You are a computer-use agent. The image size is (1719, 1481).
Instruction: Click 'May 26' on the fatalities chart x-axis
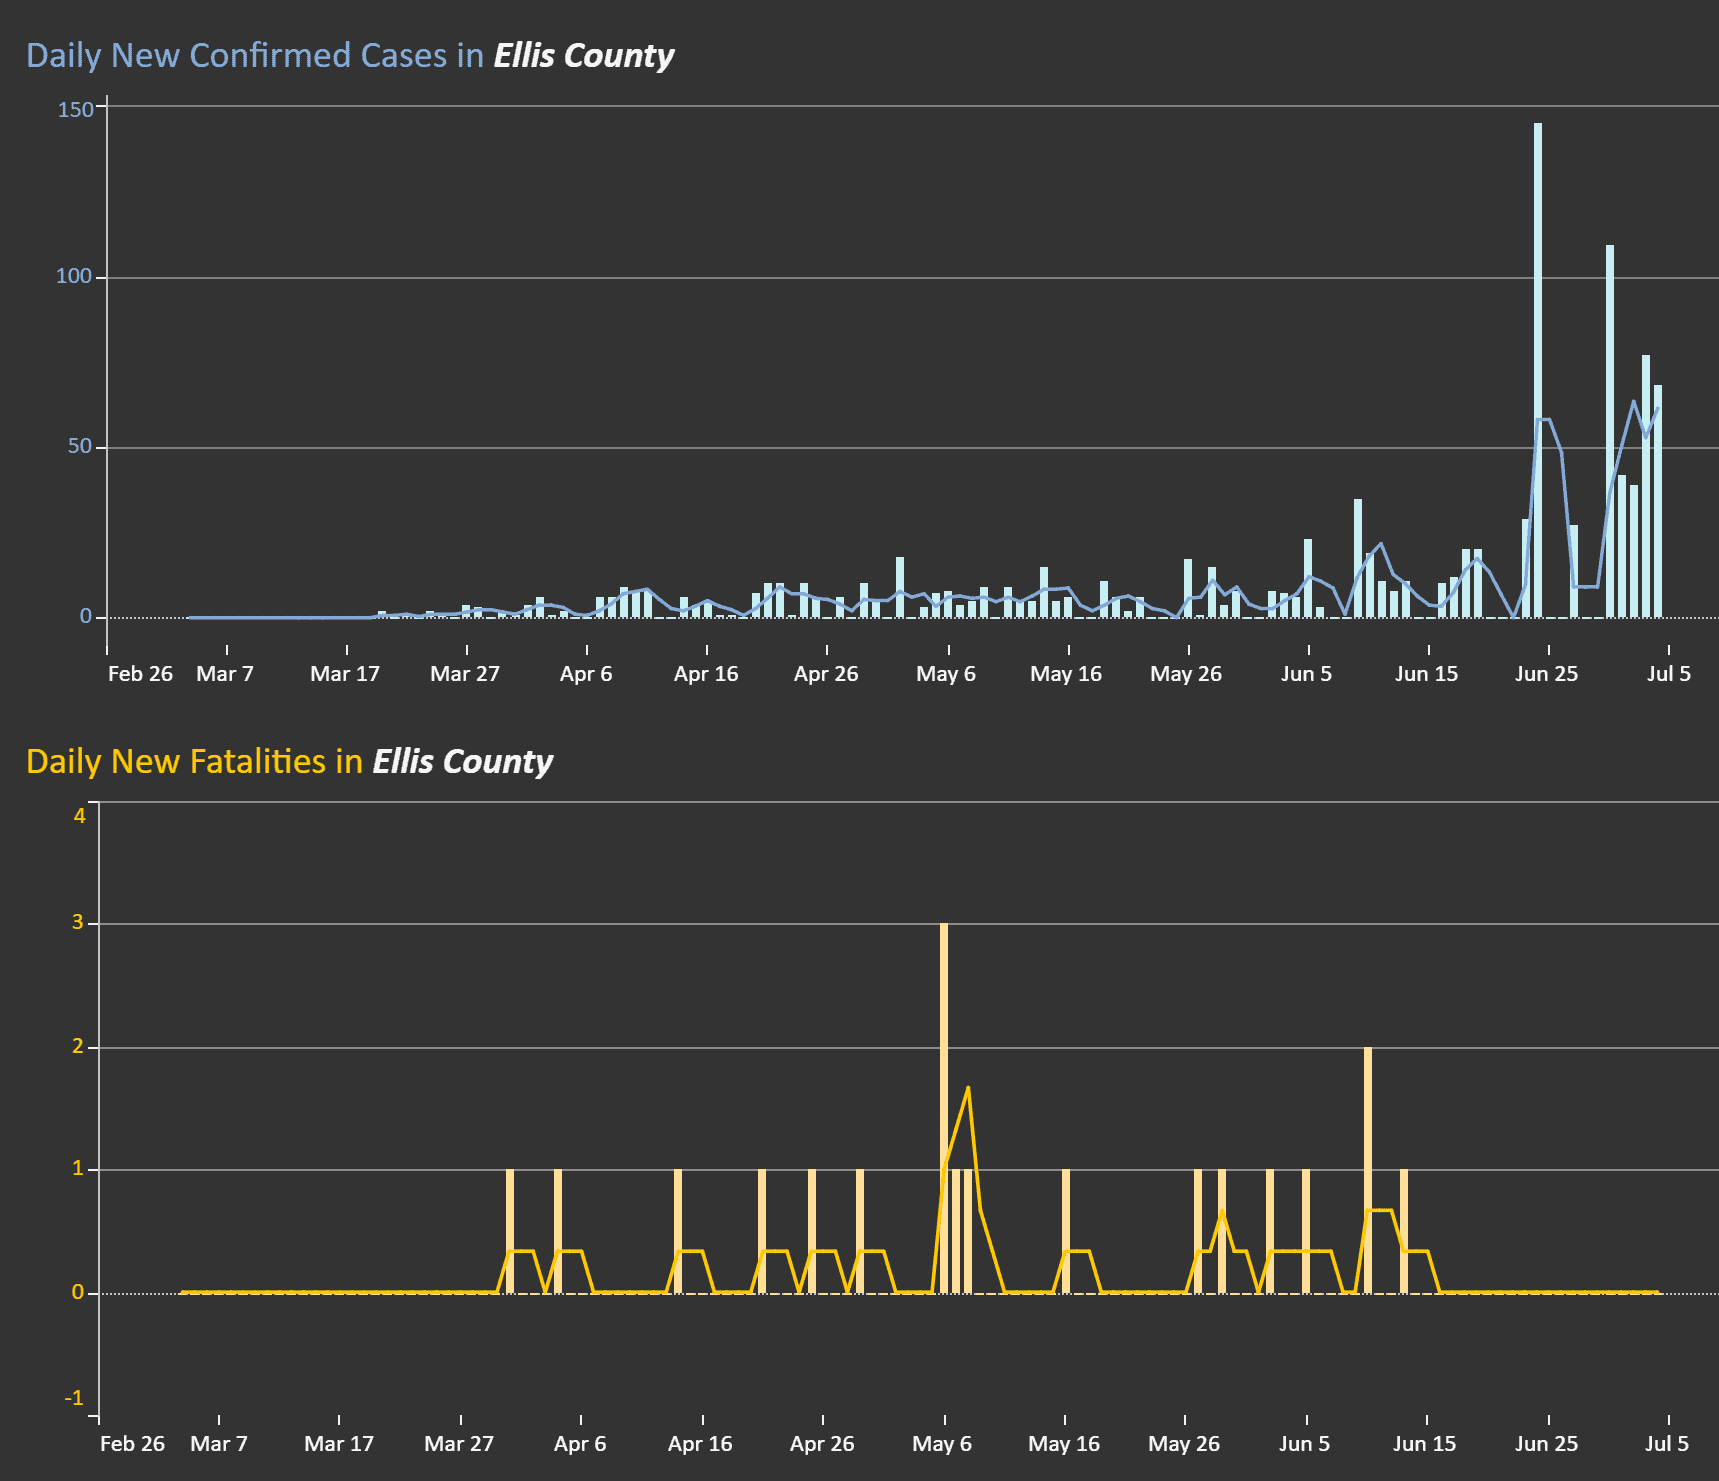1184,1444
